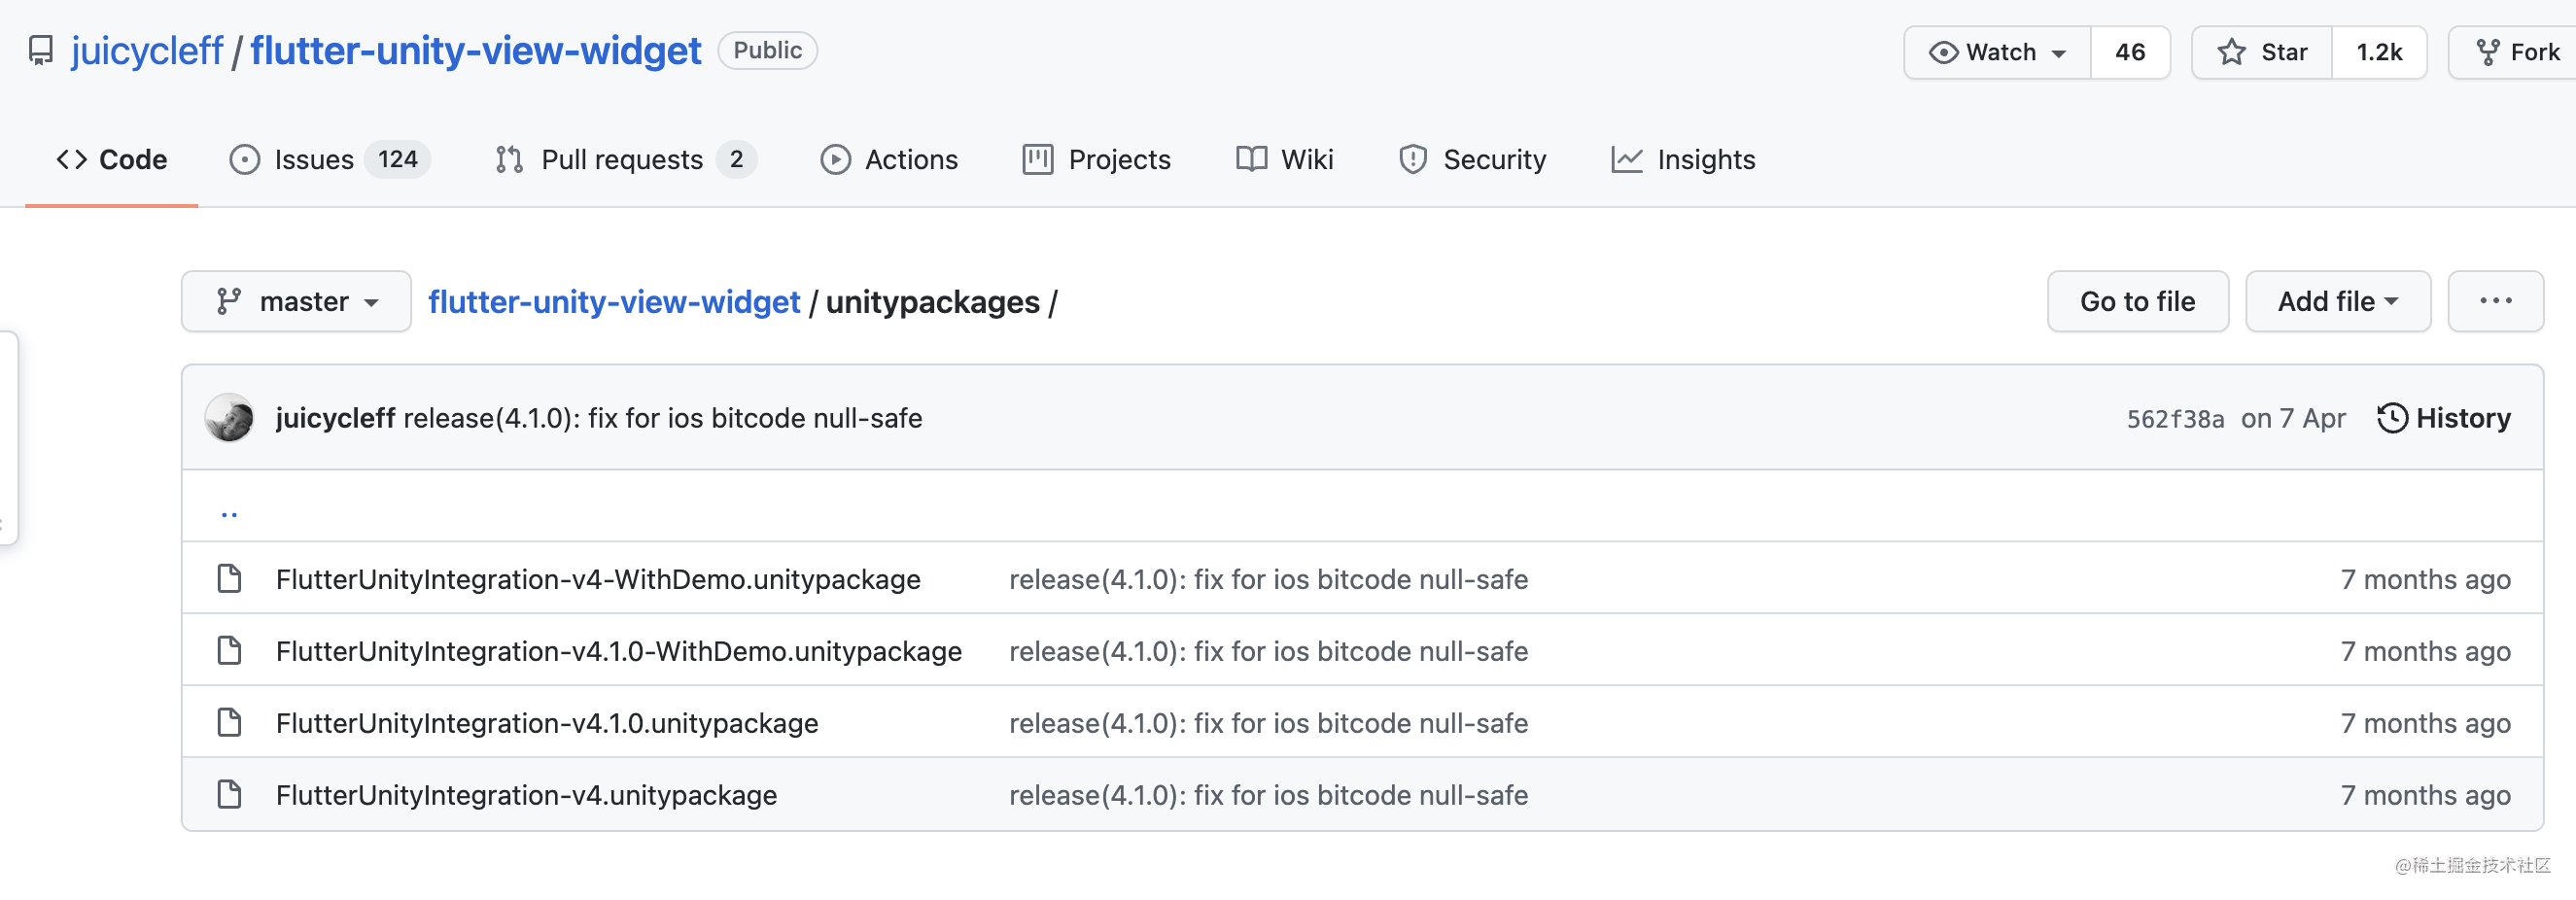Click the repository book icon beside juicycleff

tap(40, 51)
